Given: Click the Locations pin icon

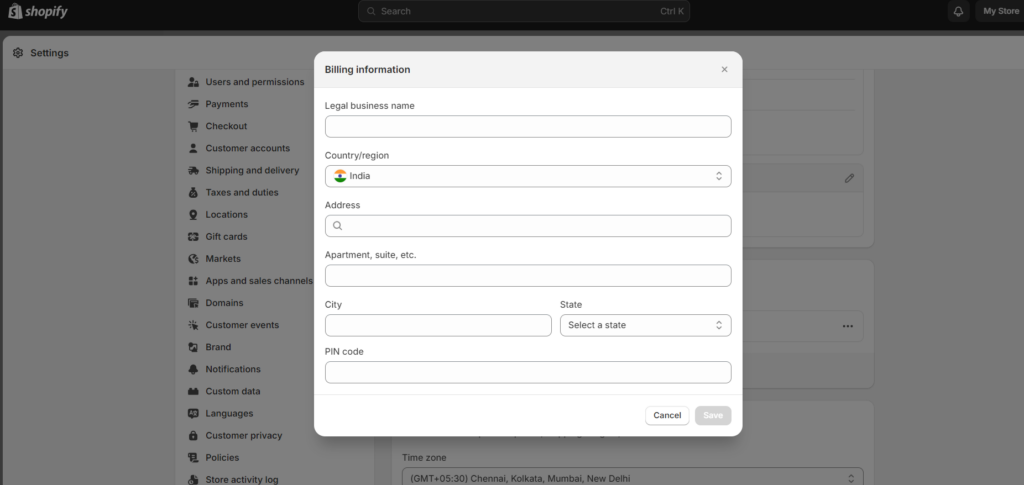Looking at the screenshot, I should point(193,215).
